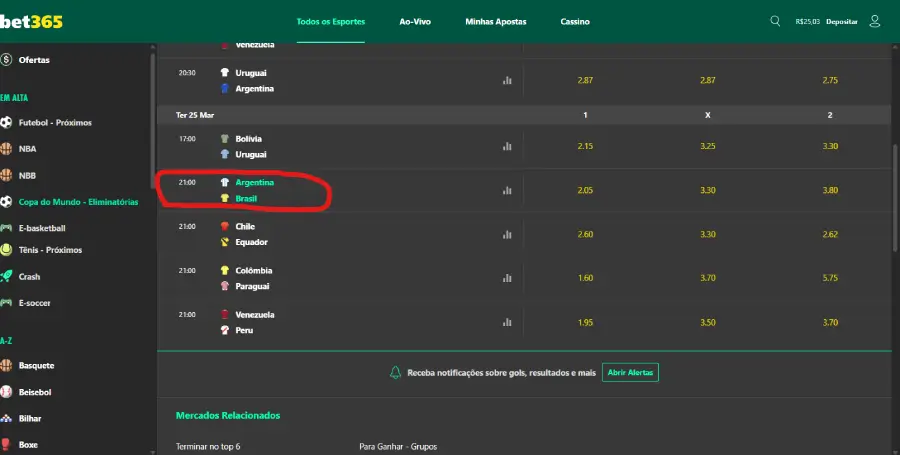Click the Colômbia team name
The width and height of the screenshot is (900, 455).
254,271
